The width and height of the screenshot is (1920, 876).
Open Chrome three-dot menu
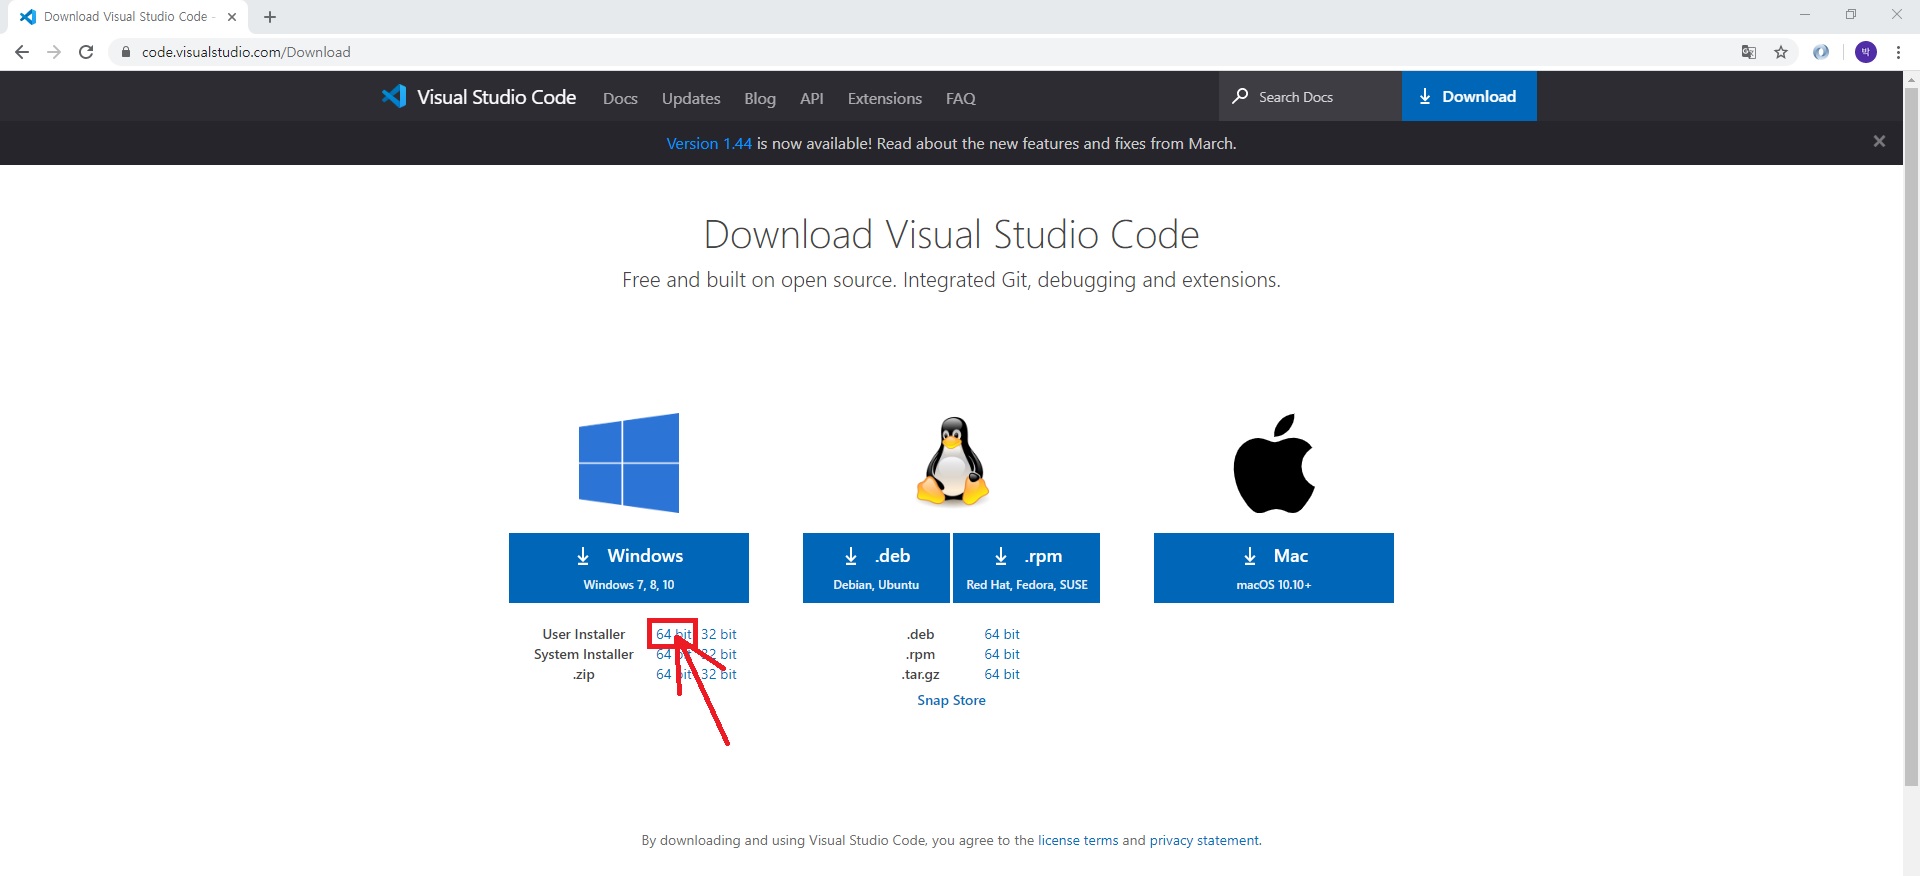click(x=1898, y=52)
